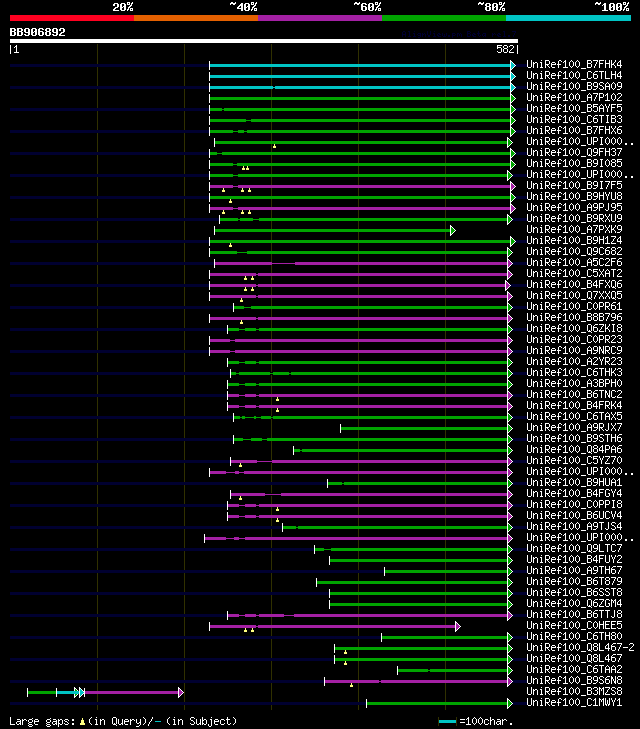Click hit label UniRef100_Q9FH37
Image resolution: width=640 pixels, height=729 pixels.
tap(574, 152)
